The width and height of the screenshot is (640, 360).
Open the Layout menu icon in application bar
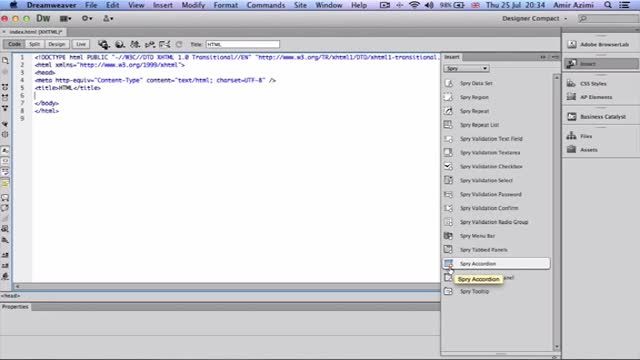65,18
